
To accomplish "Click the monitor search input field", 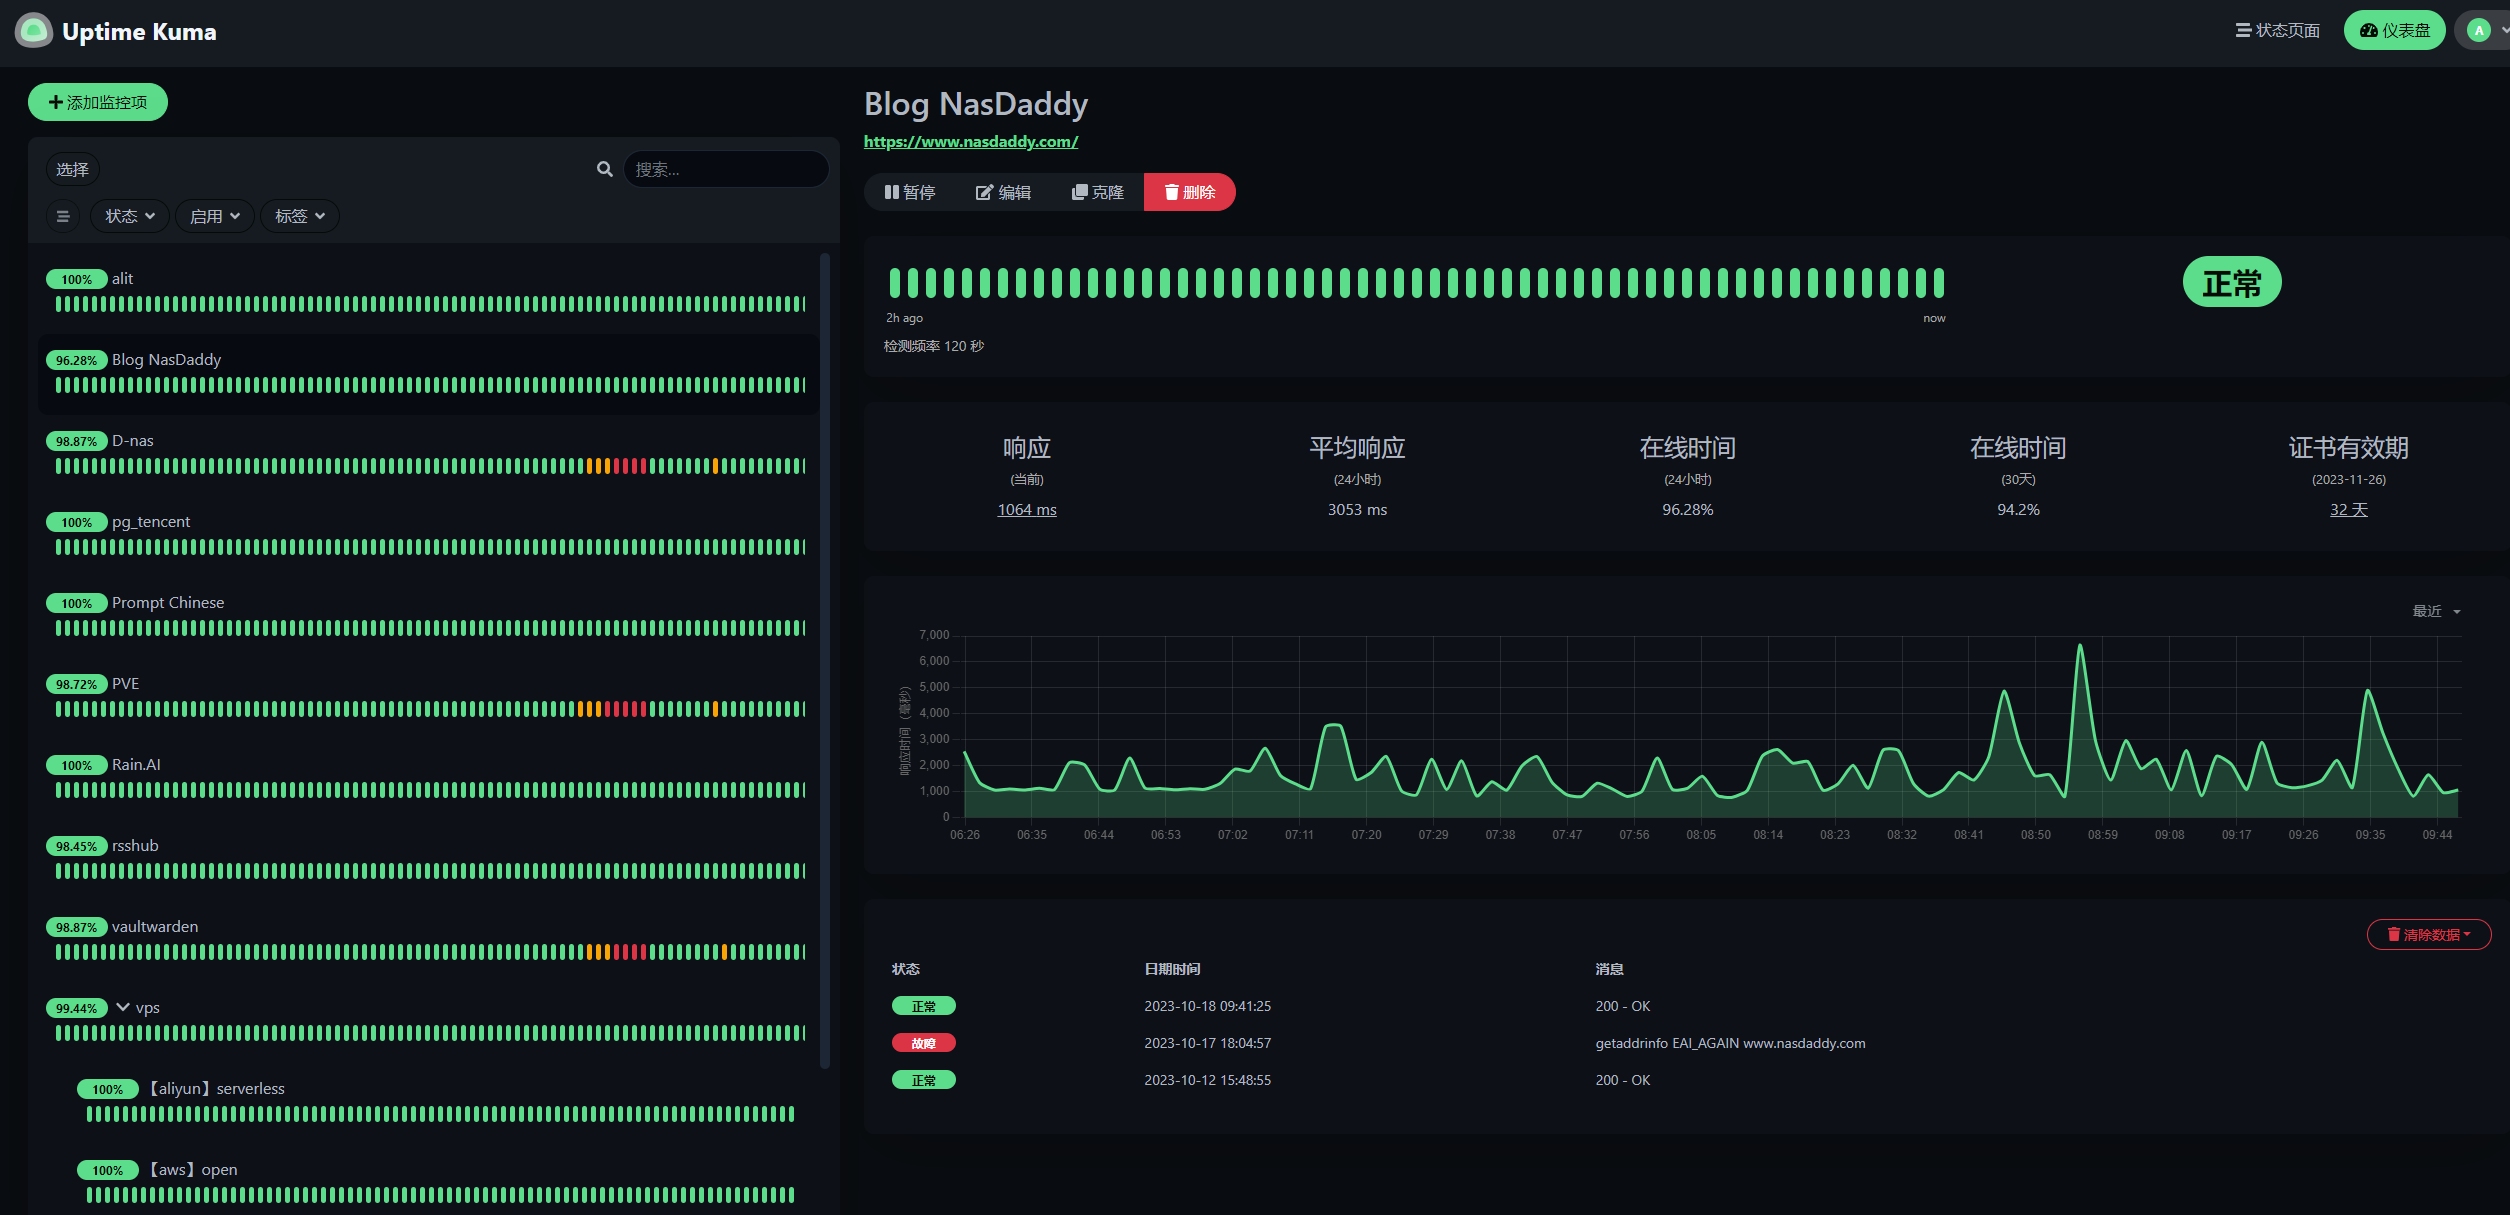I will 725,169.
